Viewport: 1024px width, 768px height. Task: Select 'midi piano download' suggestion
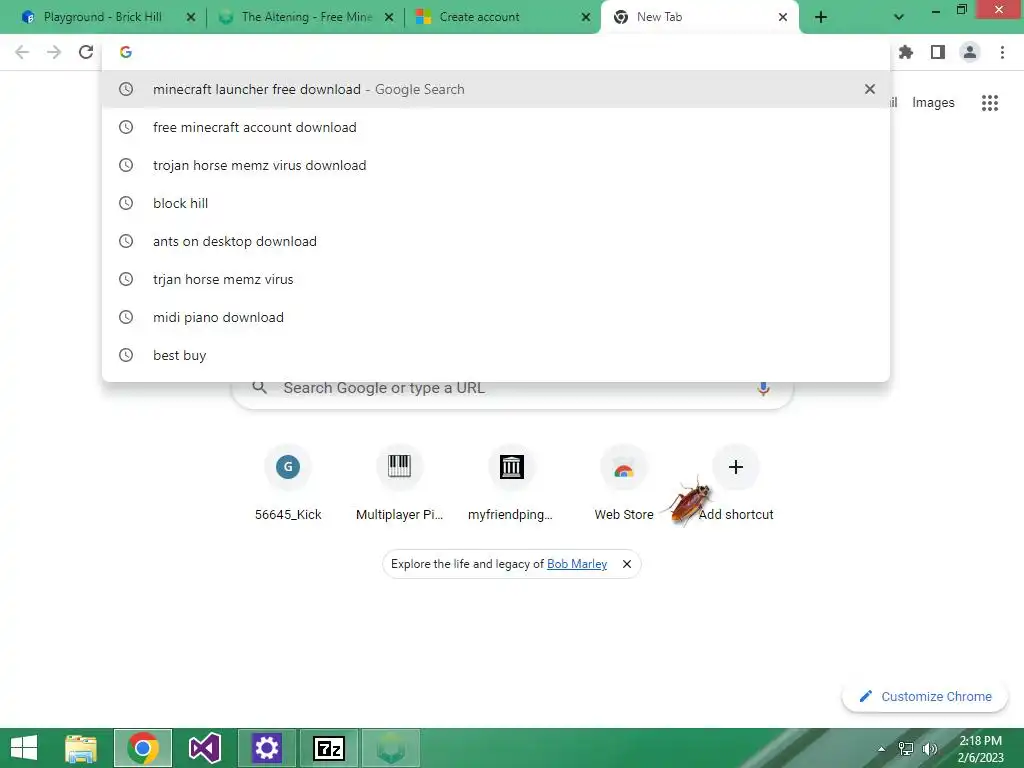496,317
